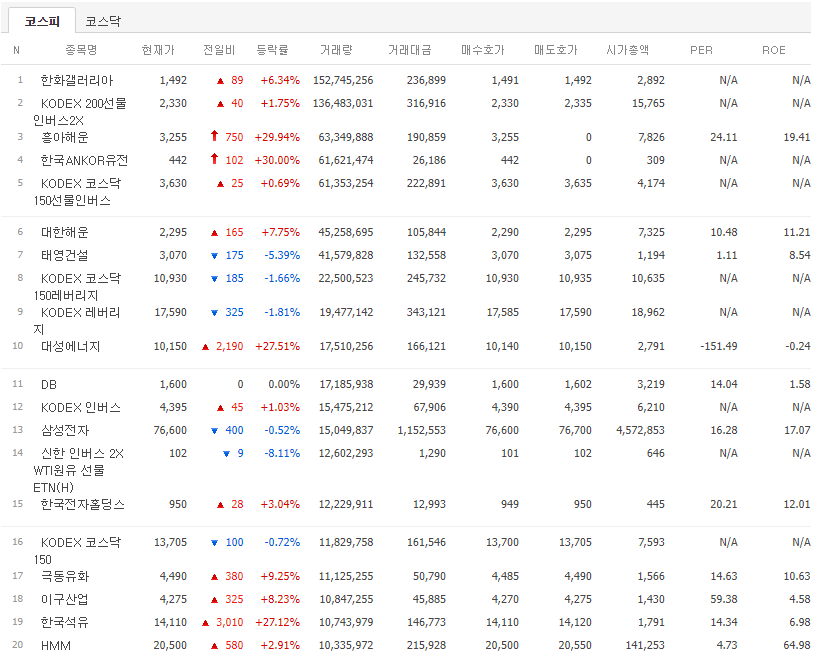
Task: Click the -151.49 PER value
Action: click(x=719, y=346)
